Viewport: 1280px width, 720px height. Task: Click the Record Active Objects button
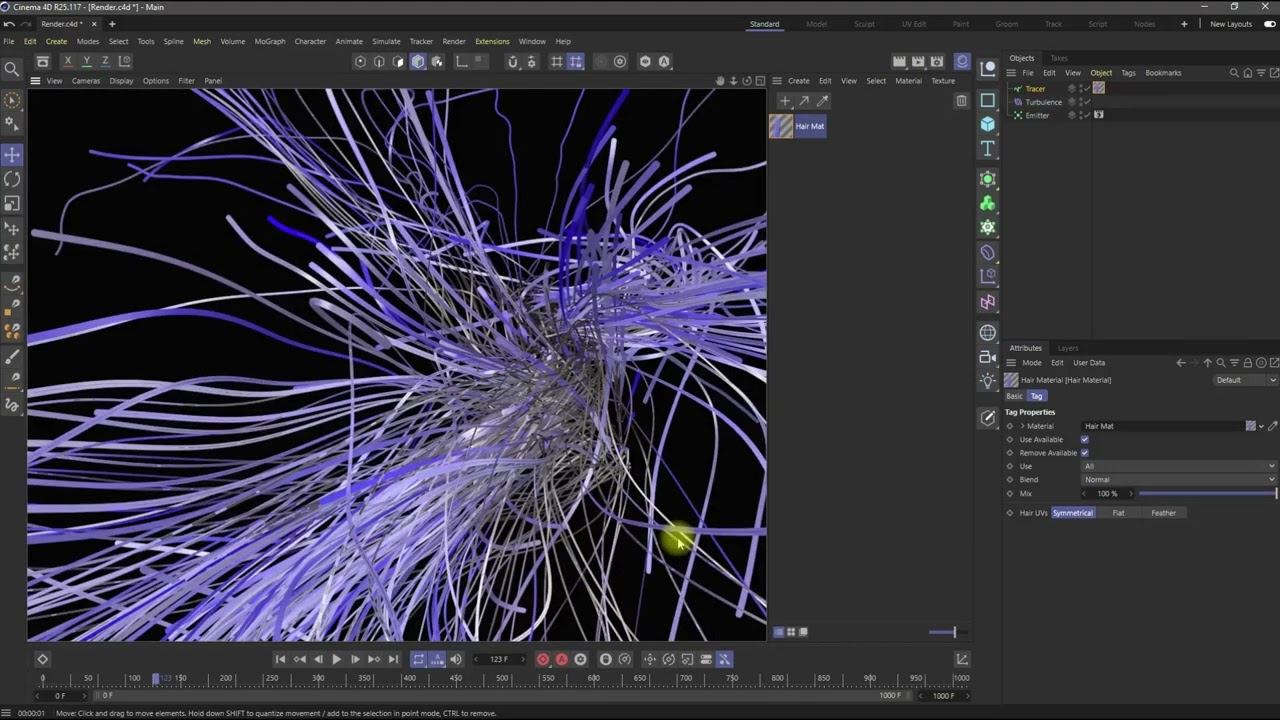pos(543,659)
